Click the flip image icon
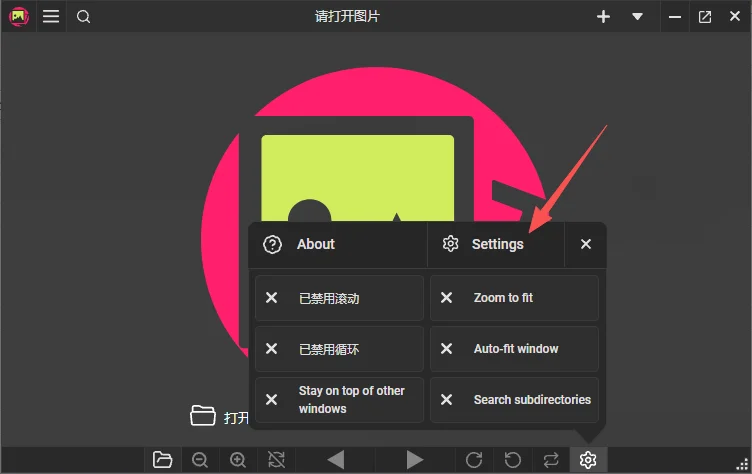 tap(551, 460)
